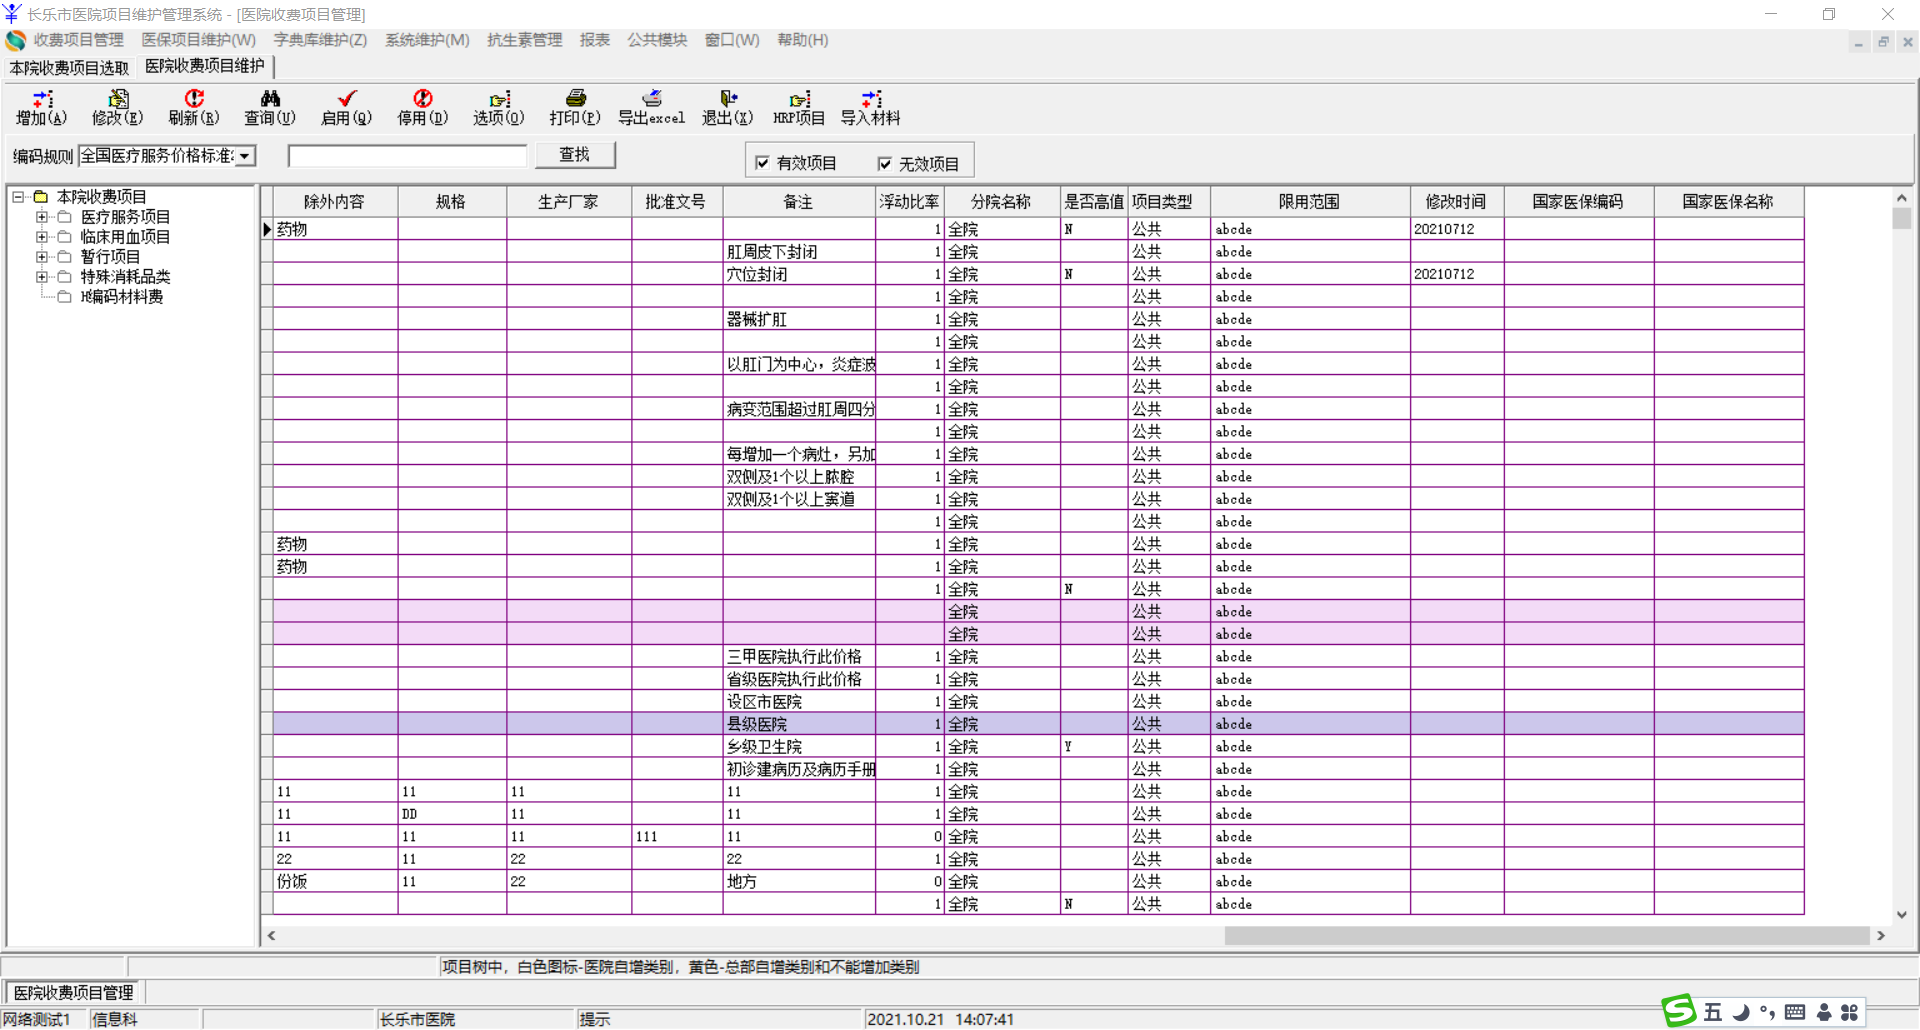
Task: Click the application logo in the menu bar
Action: (15, 40)
